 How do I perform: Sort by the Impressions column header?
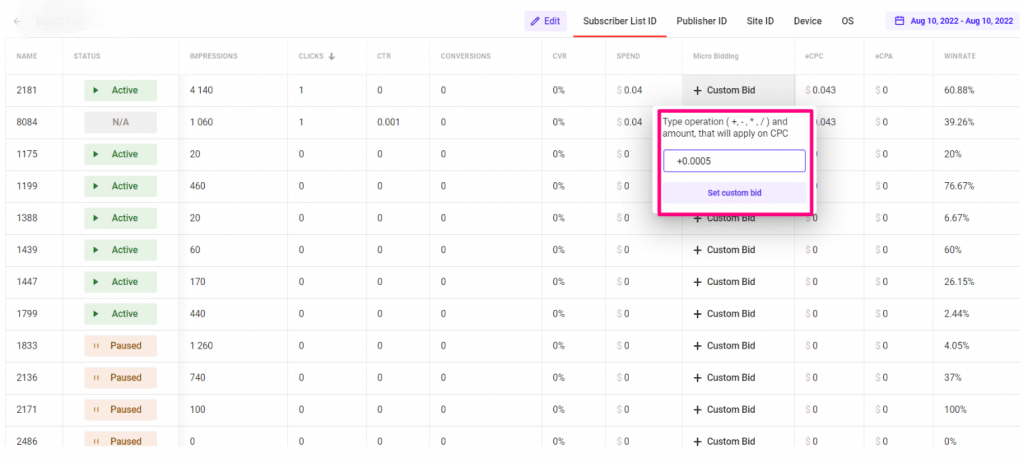coord(213,56)
